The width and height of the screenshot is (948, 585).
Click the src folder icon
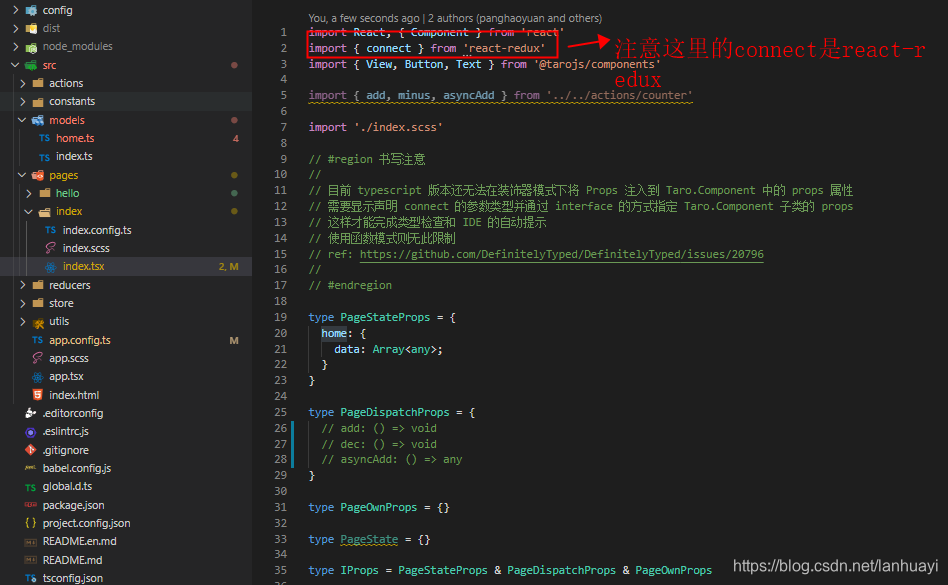pyautogui.click(x=31, y=65)
